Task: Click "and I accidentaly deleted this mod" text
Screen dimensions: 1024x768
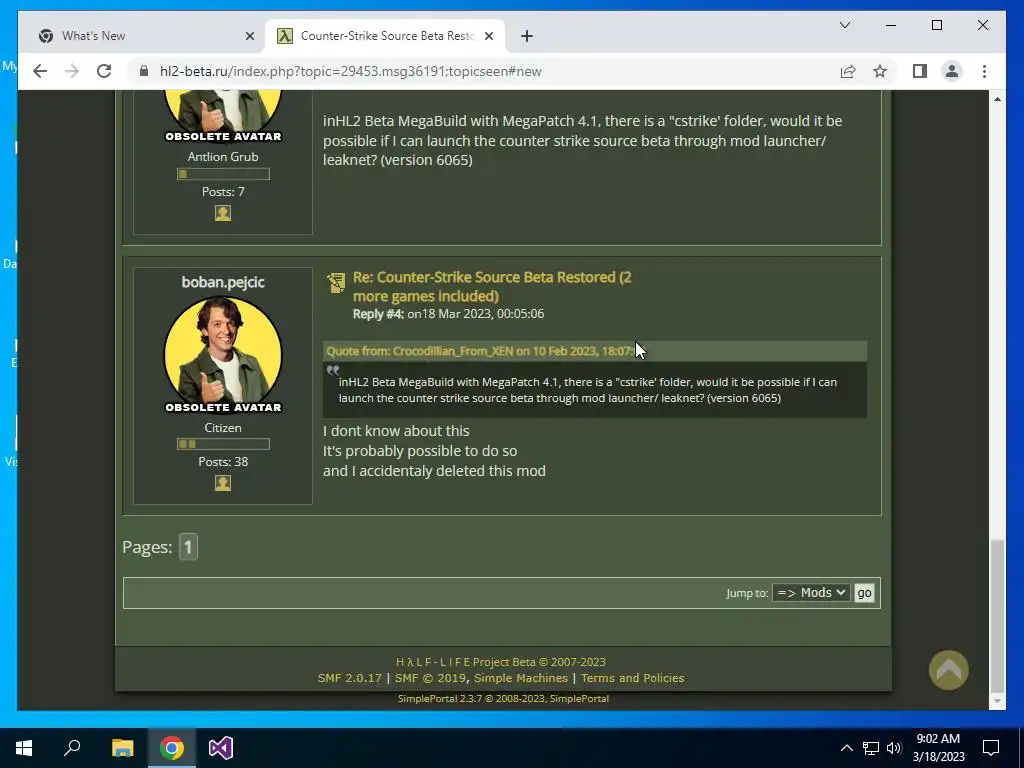Action: click(x=434, y=471)
